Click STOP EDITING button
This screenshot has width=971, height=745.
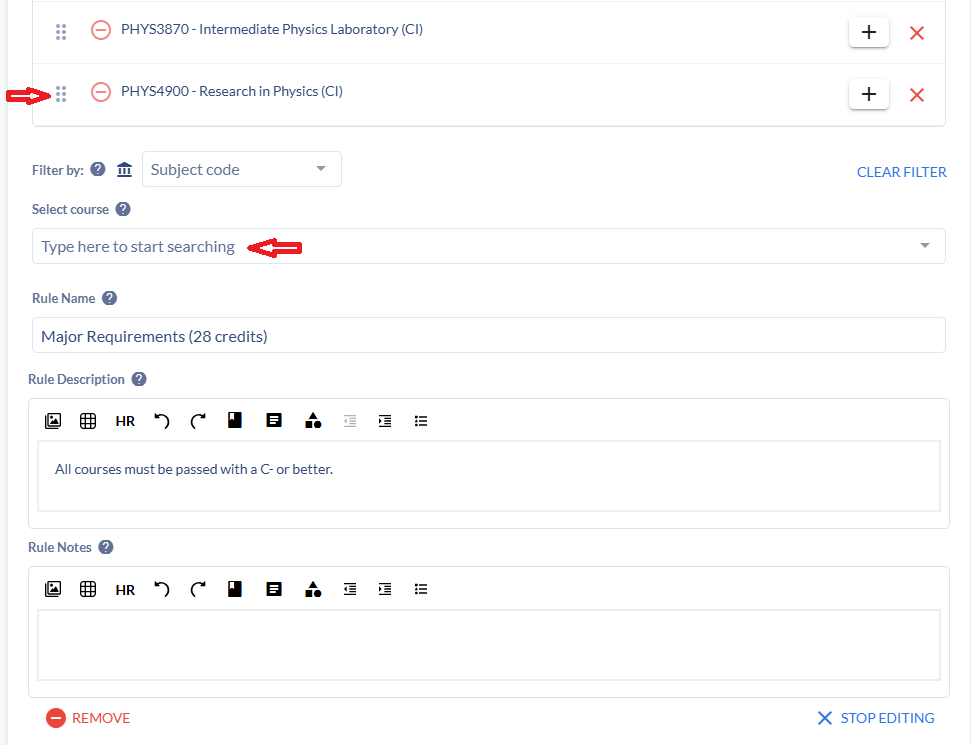[876, 718]
